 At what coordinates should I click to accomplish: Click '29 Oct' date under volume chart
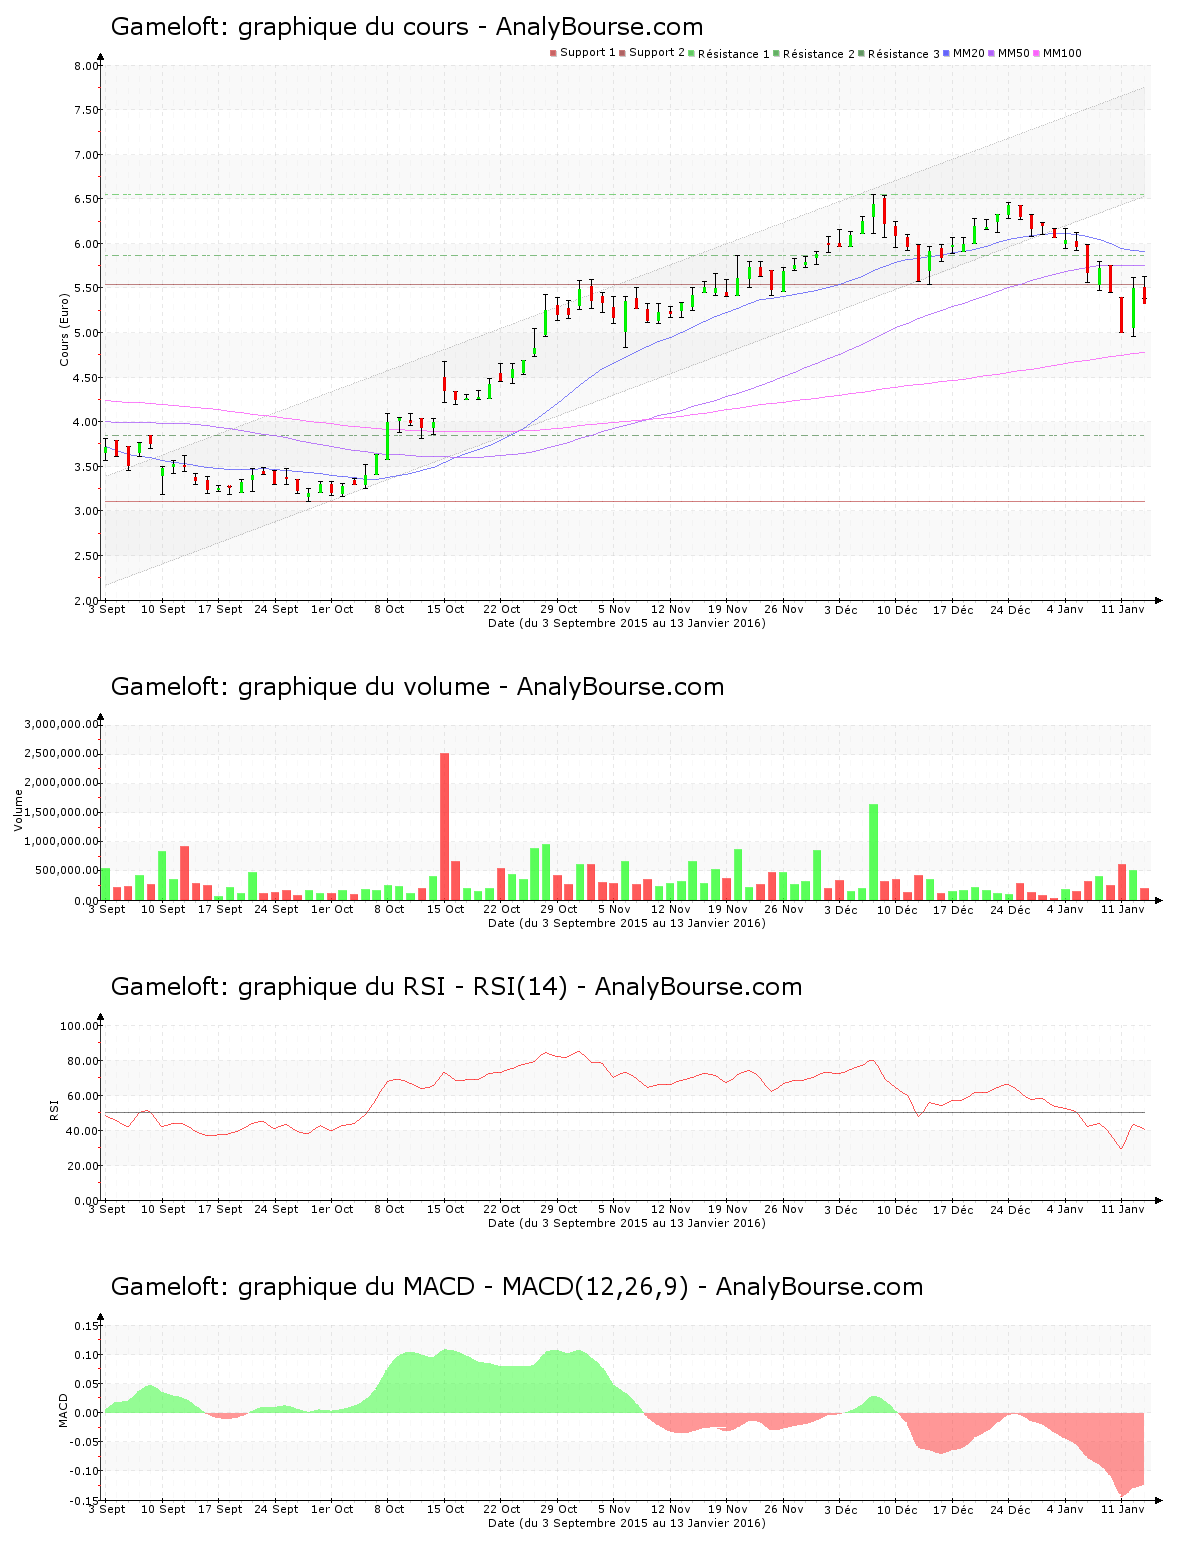coord(559,909)
